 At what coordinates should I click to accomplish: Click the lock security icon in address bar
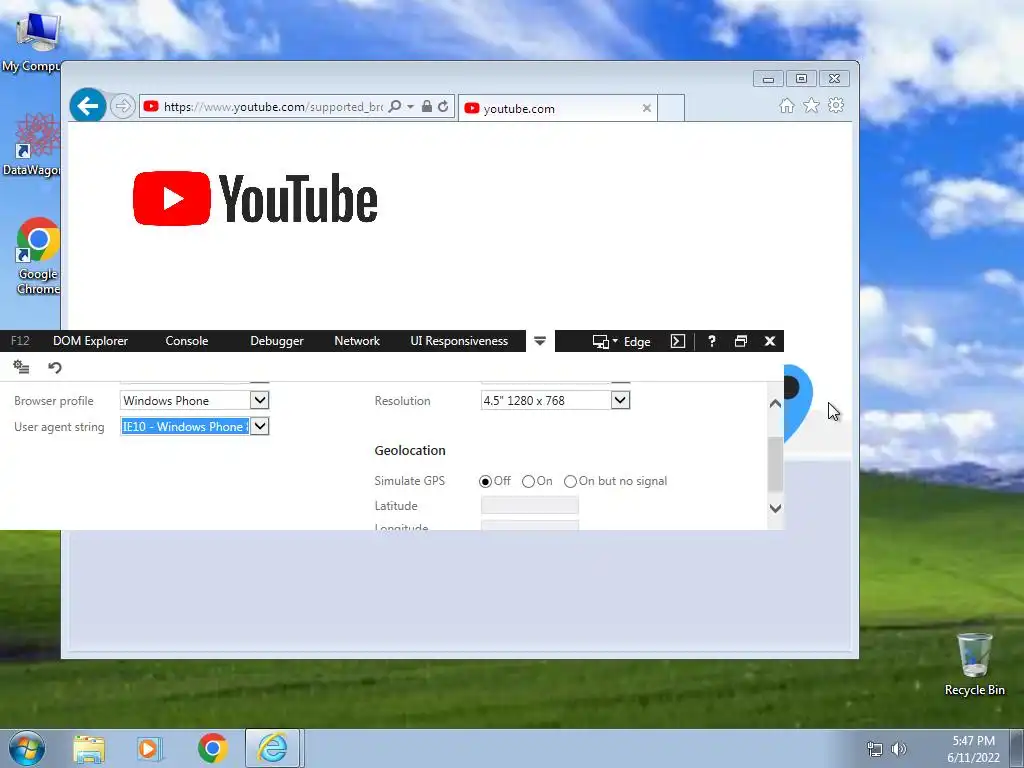(426, 106)
